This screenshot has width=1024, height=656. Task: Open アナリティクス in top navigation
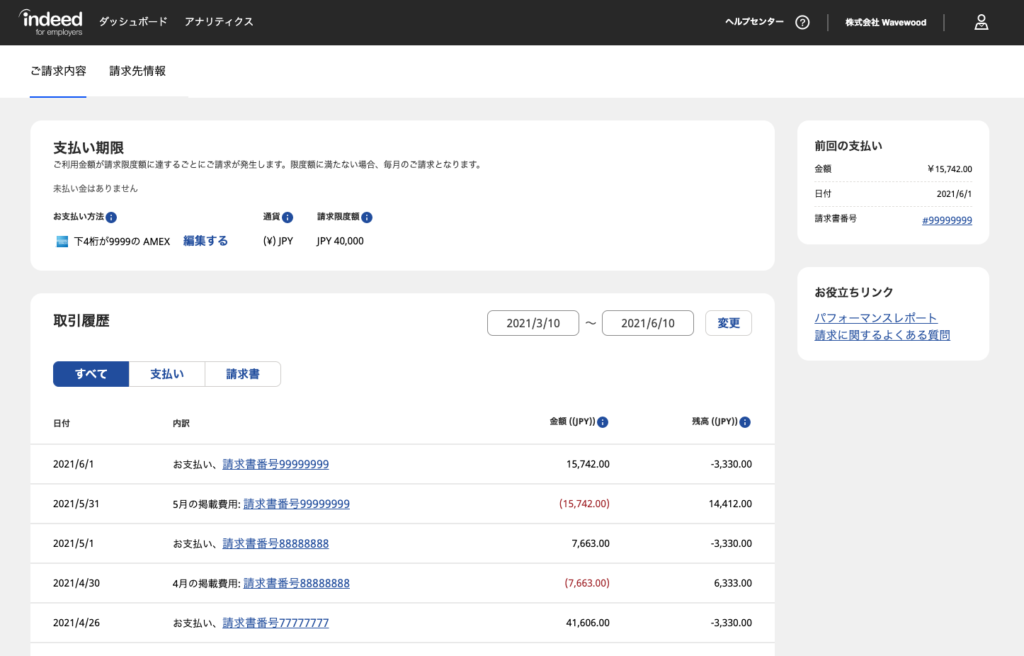[219, 22]
